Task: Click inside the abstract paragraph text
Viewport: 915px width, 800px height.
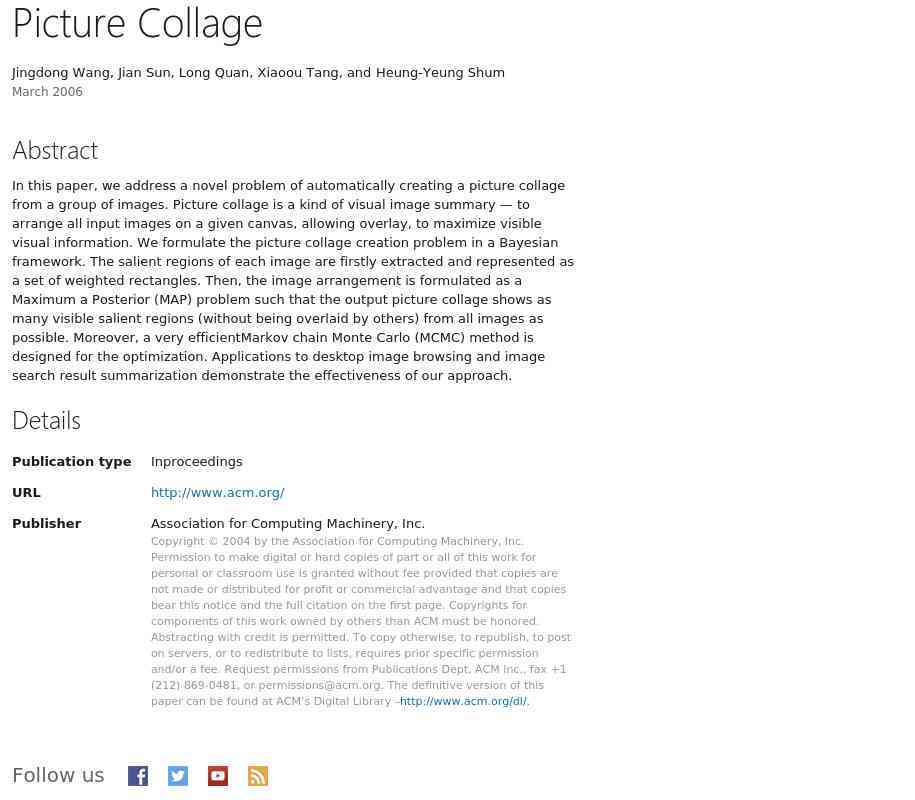Action: [x=290, y=280]
